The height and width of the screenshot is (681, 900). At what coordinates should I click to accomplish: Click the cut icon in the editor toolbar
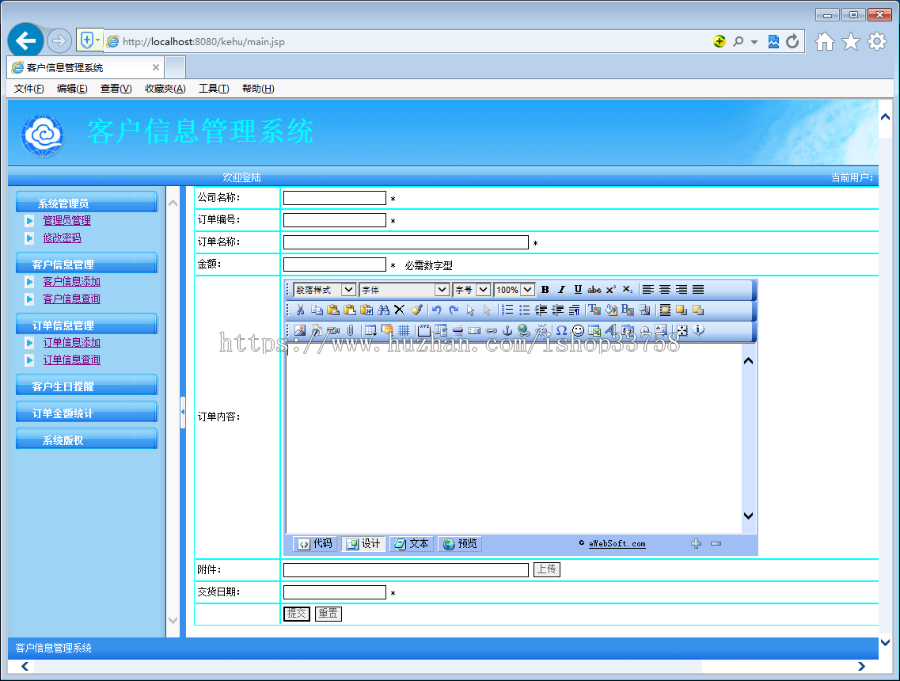(x=299, y=309)
